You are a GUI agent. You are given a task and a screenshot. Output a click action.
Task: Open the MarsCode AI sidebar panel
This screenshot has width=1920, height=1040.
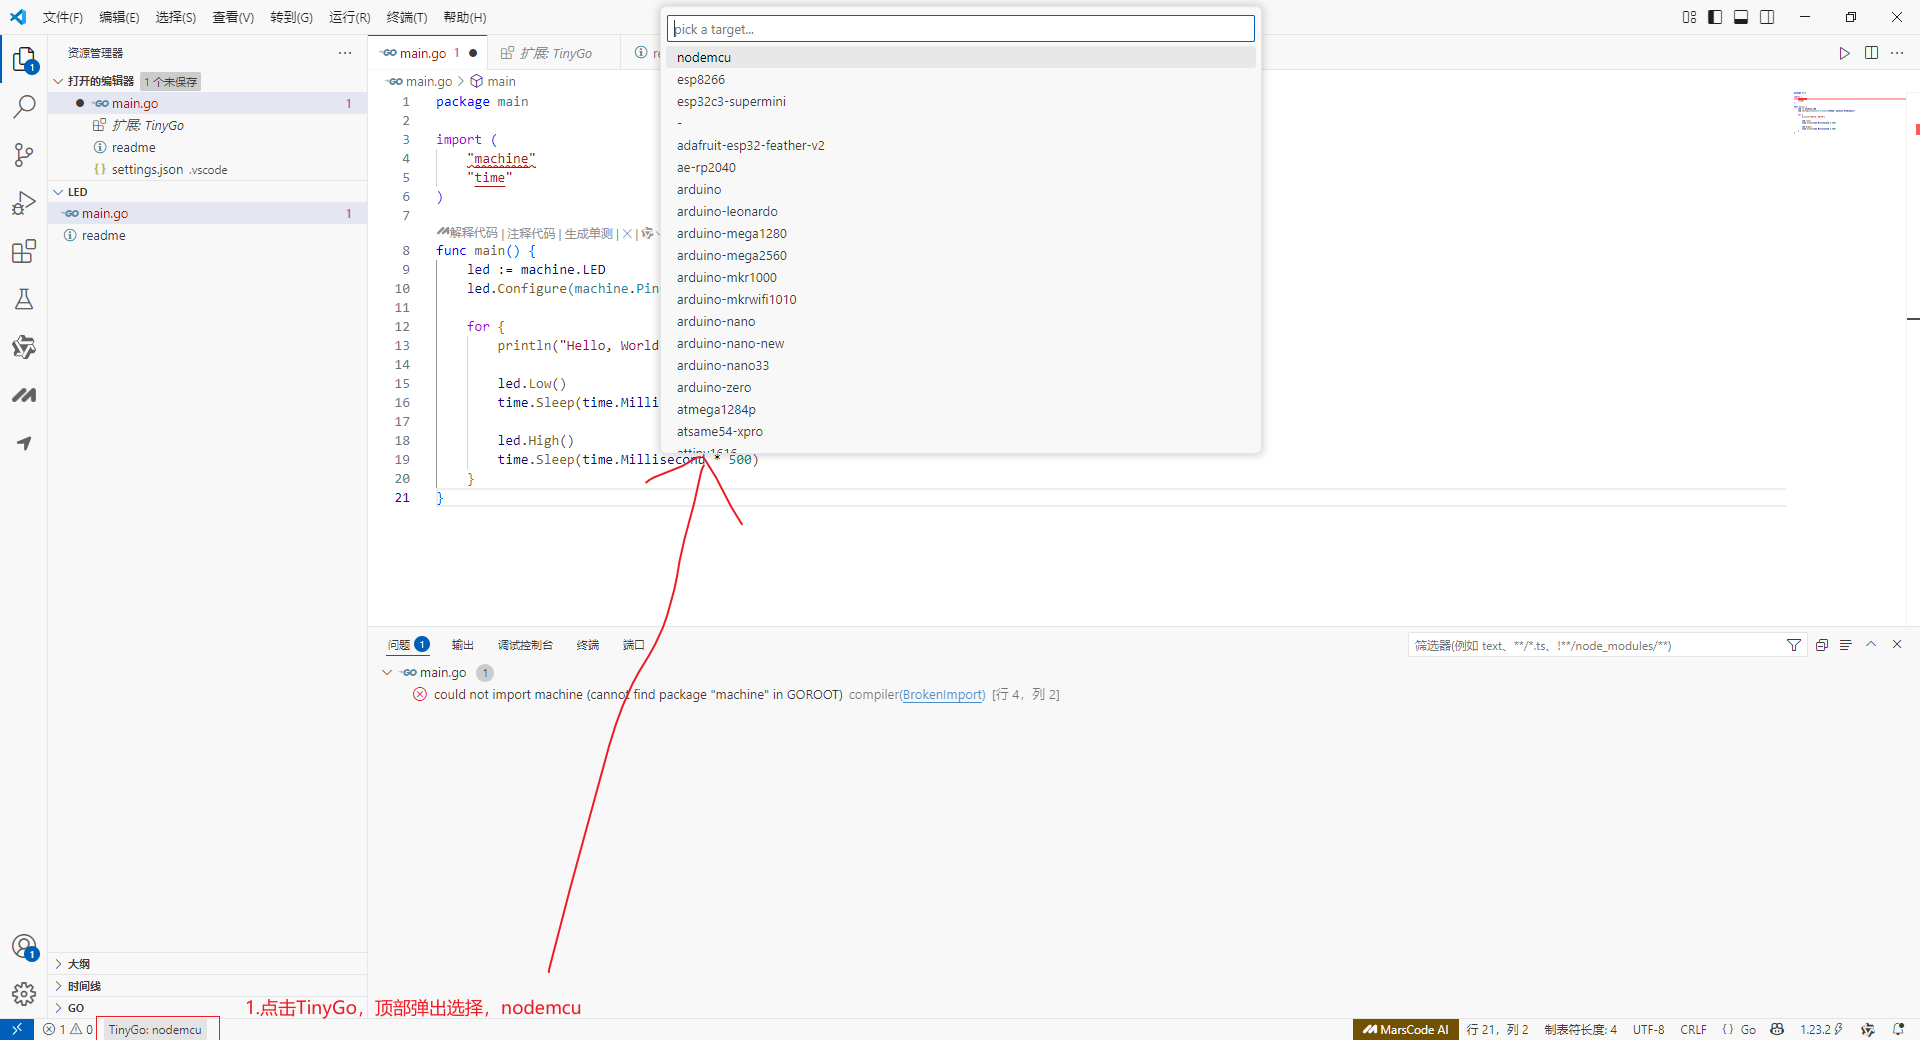coord(24,395)
